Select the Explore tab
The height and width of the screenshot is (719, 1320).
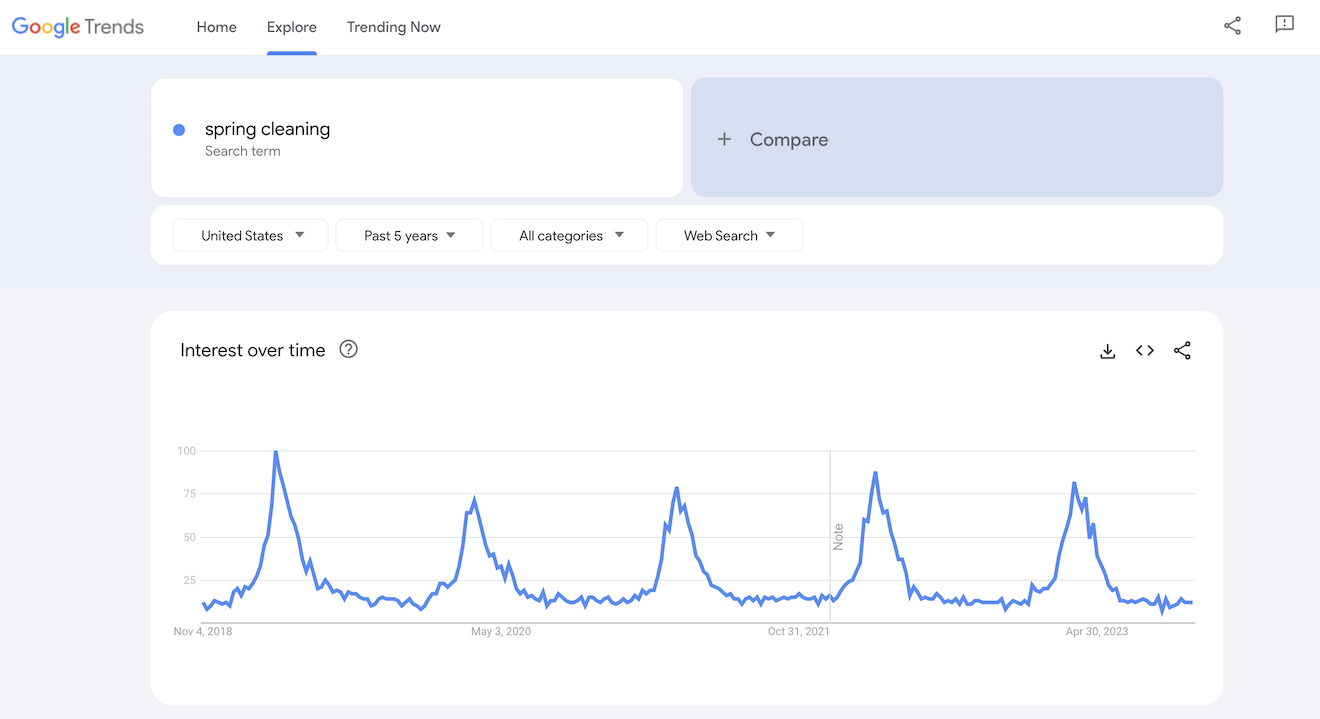[292, 27]
